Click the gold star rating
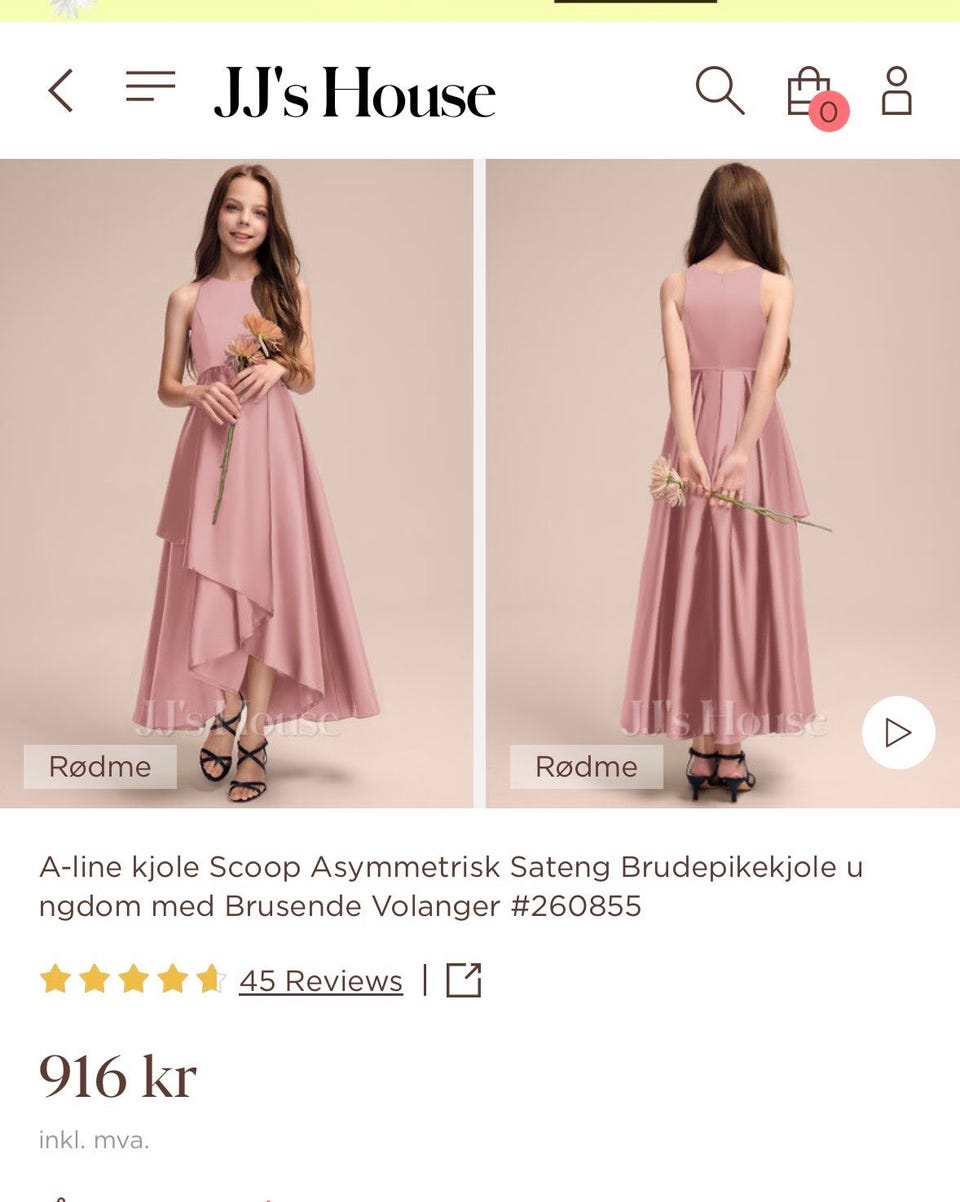The width and height of the screenshot is (960, 1202). click(132, 980)
